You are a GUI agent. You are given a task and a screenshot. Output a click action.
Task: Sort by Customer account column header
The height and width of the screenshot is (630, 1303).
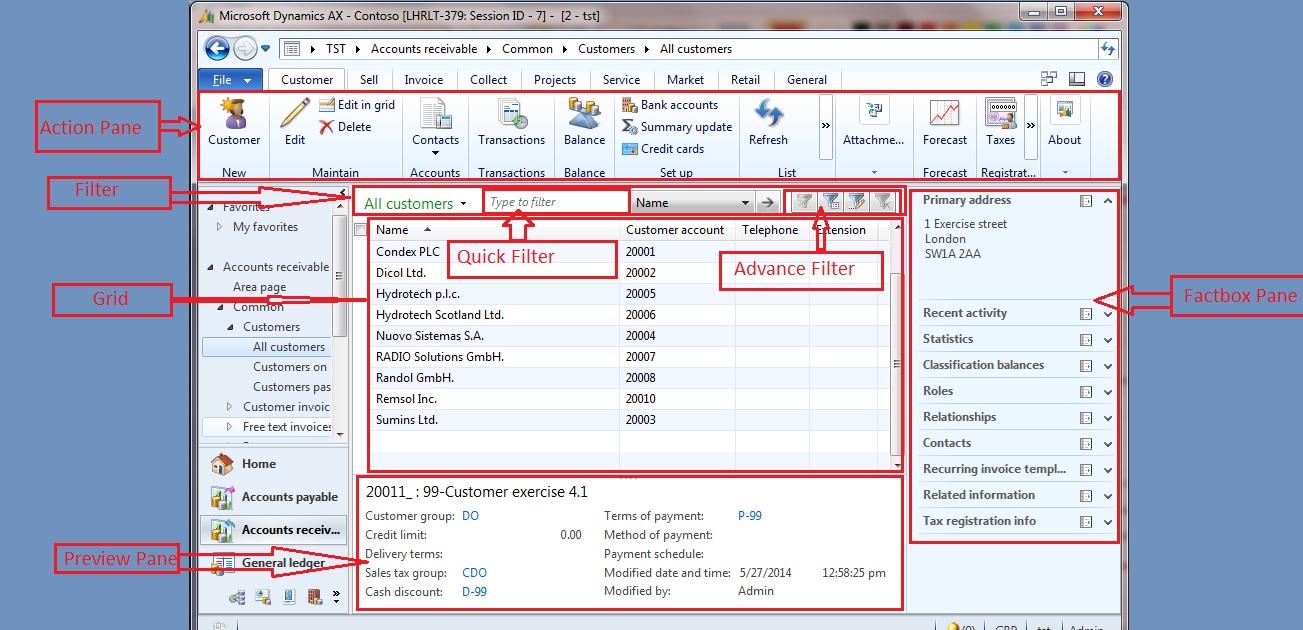click(x=677, y=230)
